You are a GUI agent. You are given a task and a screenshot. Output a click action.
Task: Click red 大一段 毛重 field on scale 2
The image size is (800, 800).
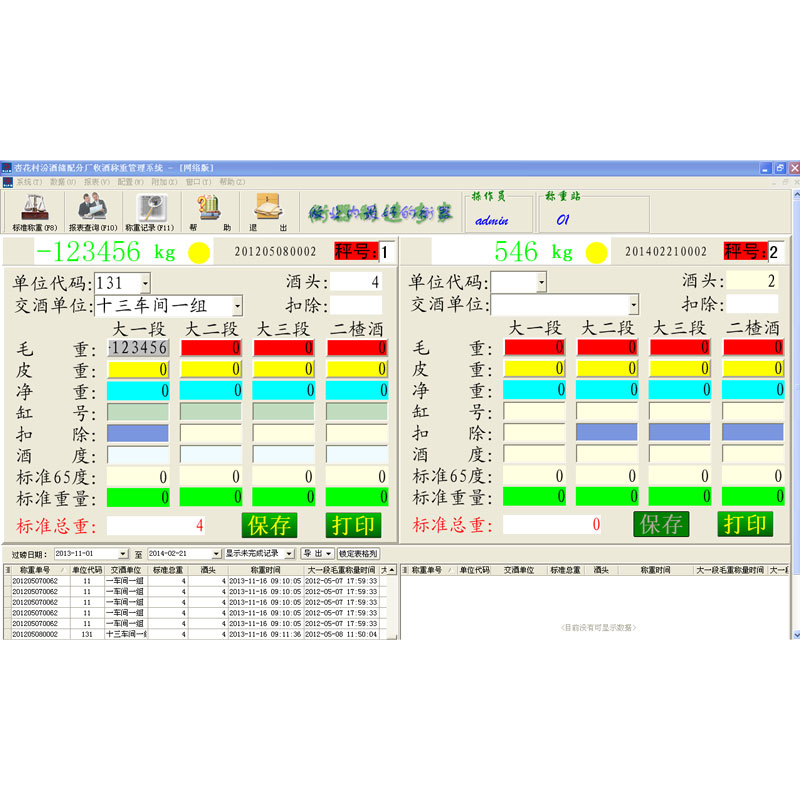pos(534,347)
